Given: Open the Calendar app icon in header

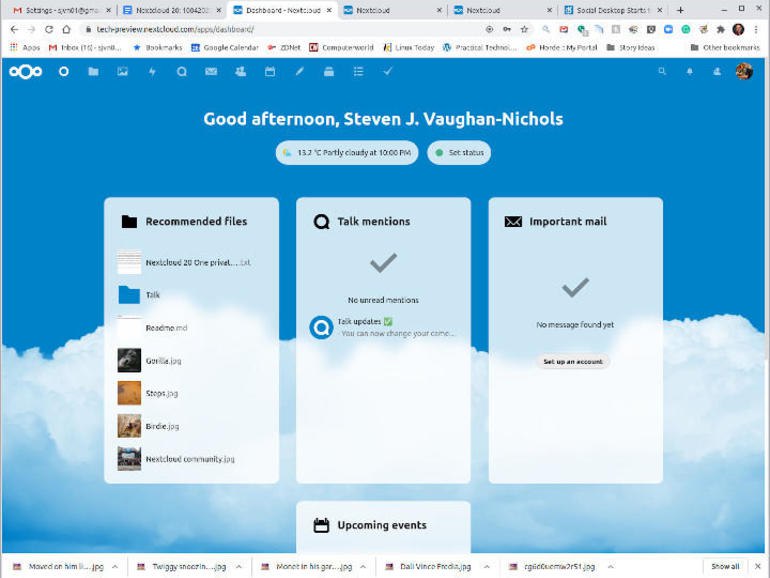Looking at the screenshot, I should click(x=270, y=72).
